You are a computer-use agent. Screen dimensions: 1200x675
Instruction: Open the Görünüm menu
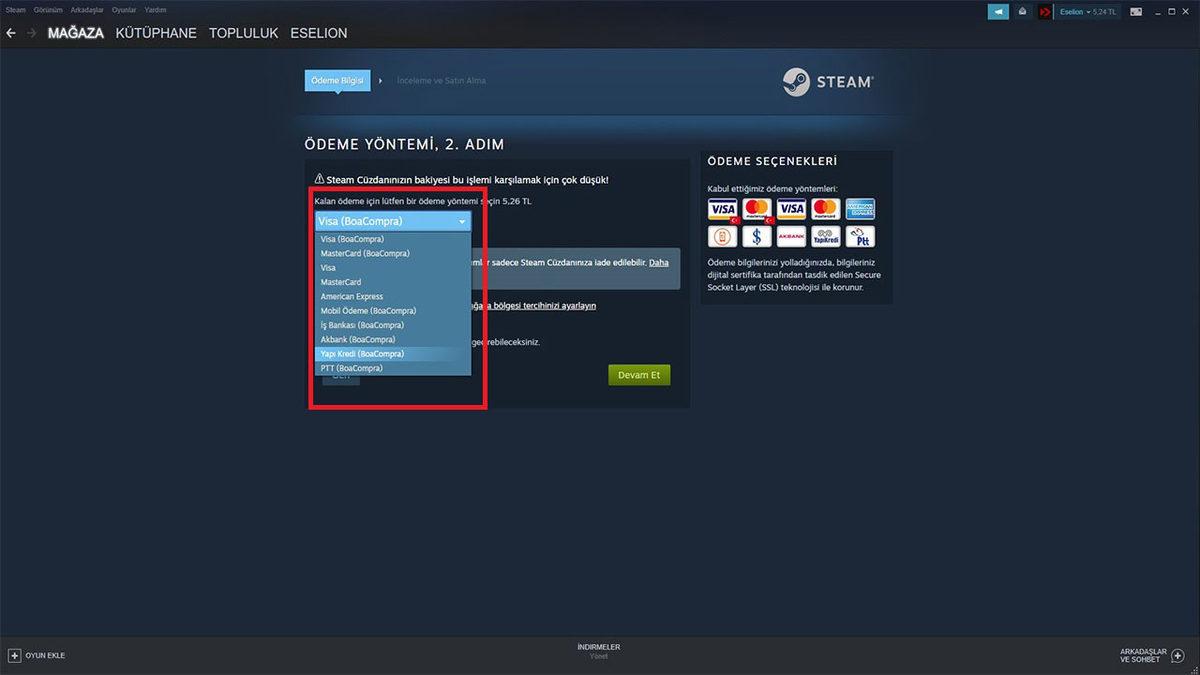tap(48, 9)
